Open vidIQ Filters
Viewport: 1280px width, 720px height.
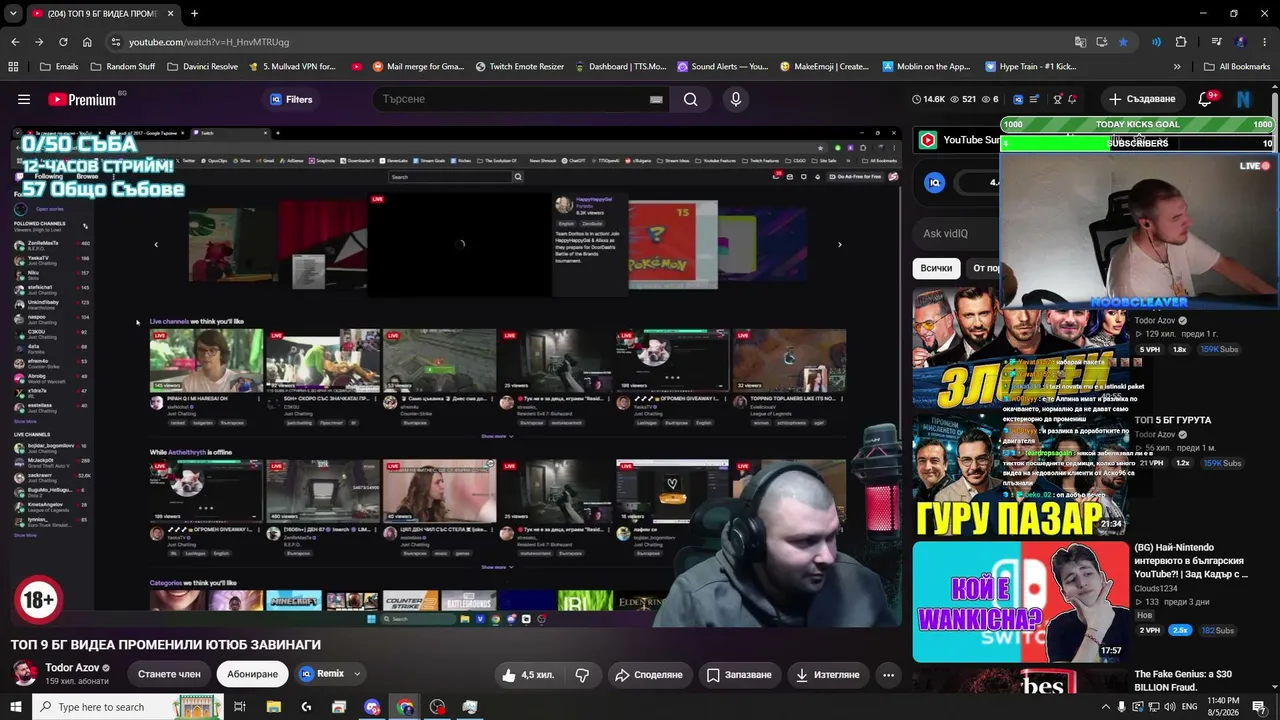click(x=291, y=99)
